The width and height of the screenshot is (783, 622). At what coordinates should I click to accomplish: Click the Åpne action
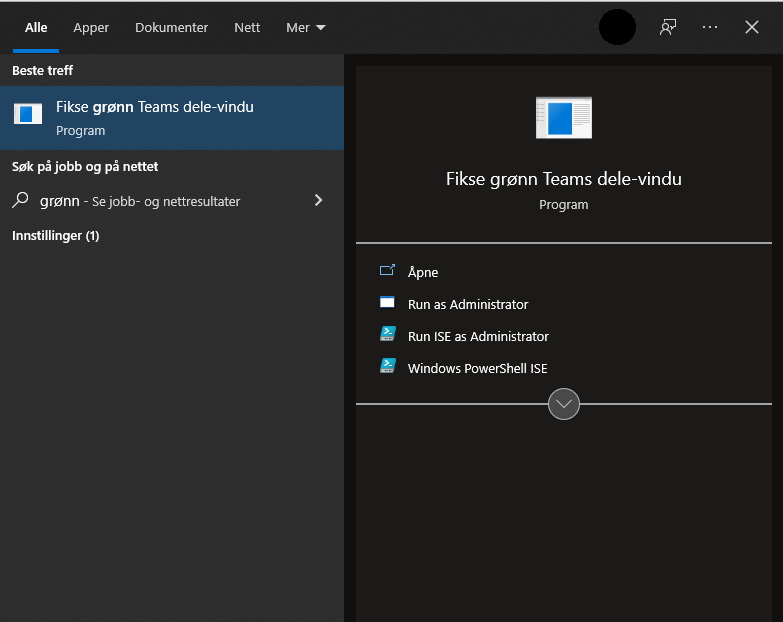423,272
